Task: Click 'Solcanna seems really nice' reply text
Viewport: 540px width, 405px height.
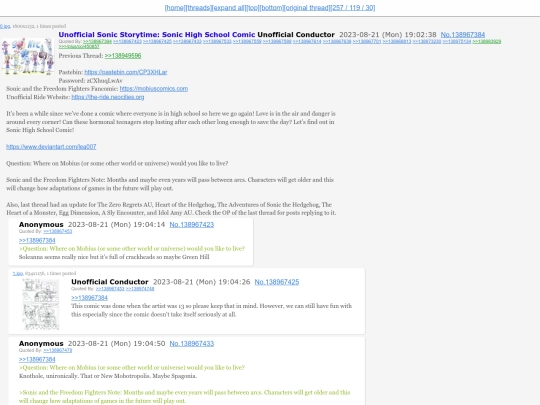Action: 114,257
